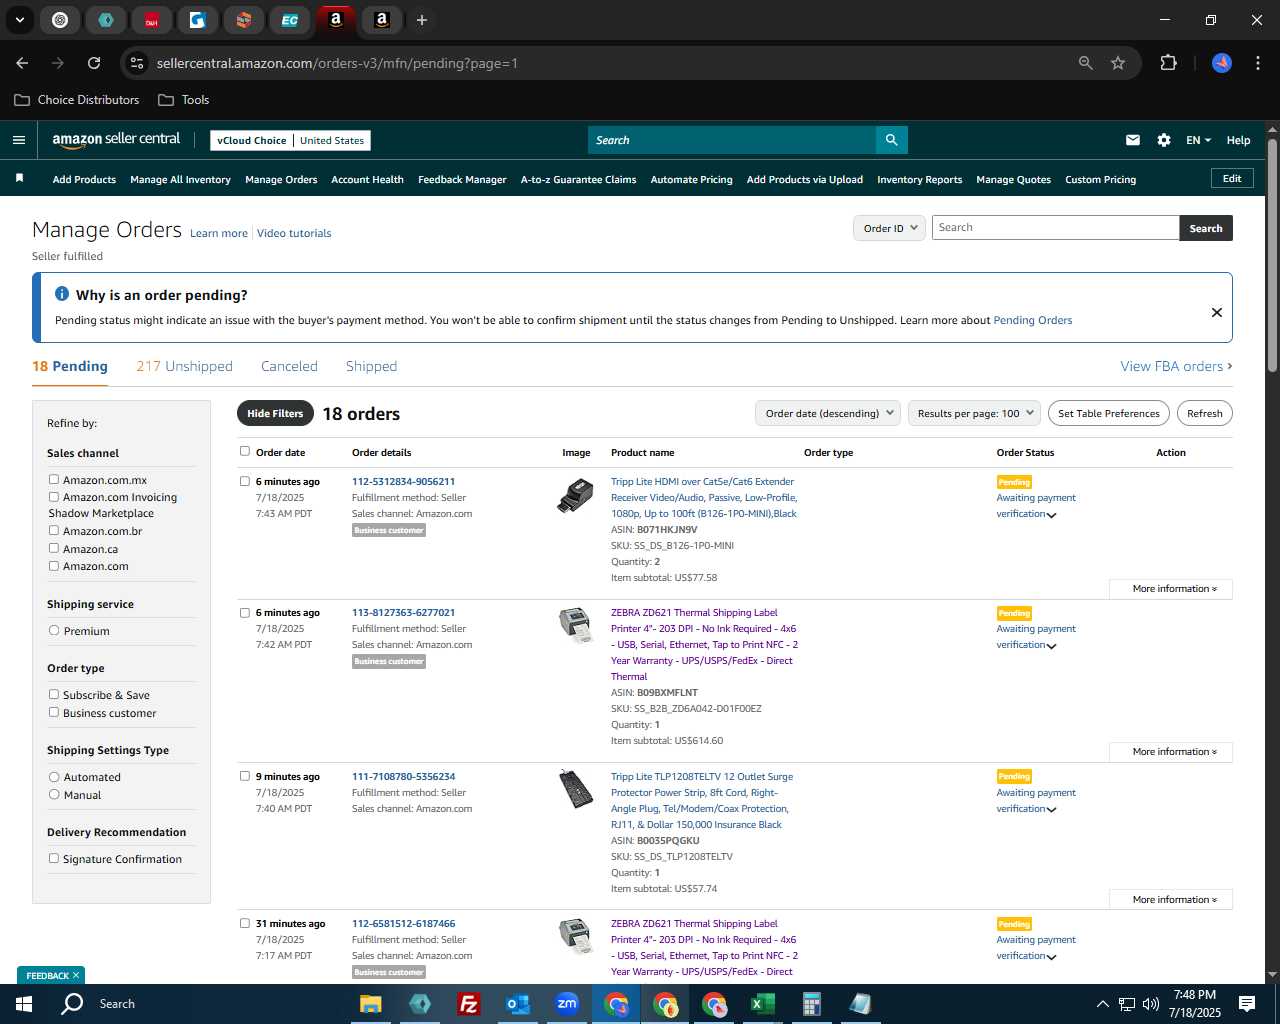The height and width of the screenshot is (1024, 1280).
Task: Click the bookmark icon on navigation bar
Action: tap(19, 179)
